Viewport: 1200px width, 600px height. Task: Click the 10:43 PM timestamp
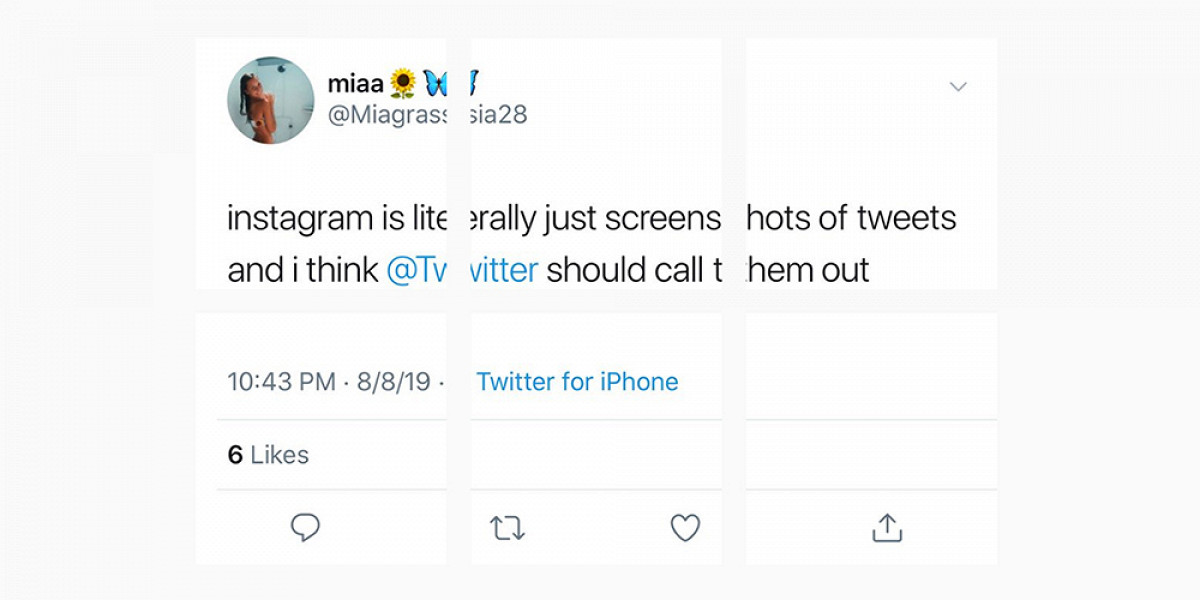click(282, 382)
